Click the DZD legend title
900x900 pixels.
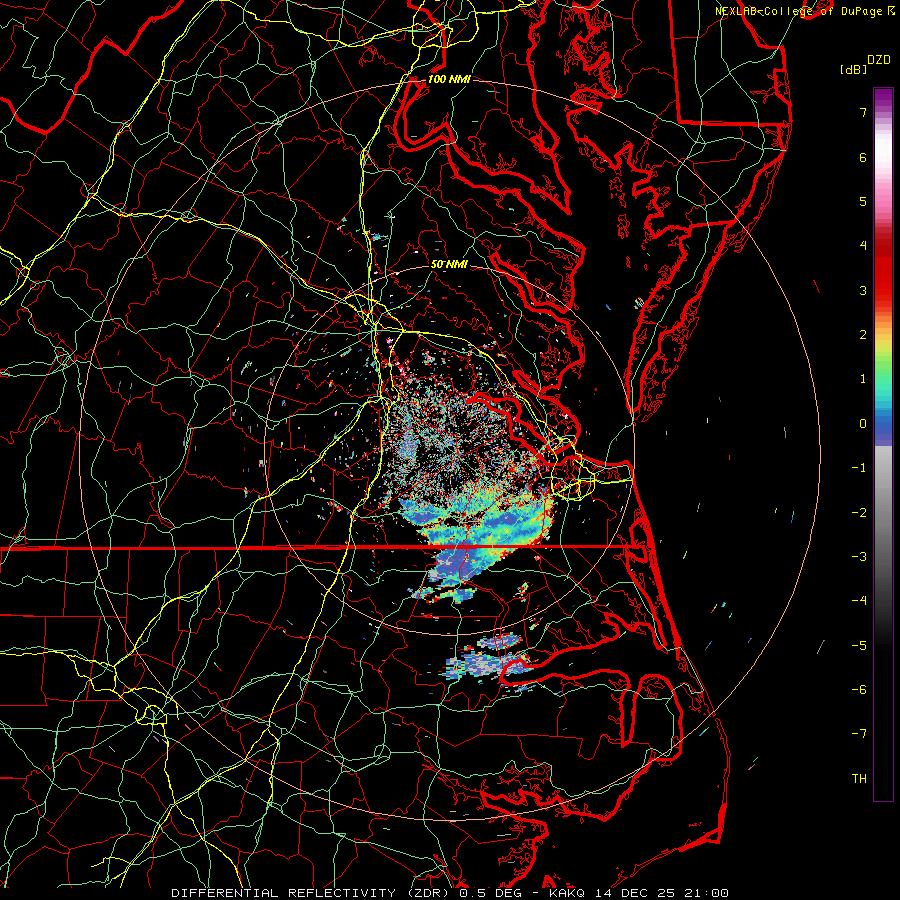[x=879, y=60]
